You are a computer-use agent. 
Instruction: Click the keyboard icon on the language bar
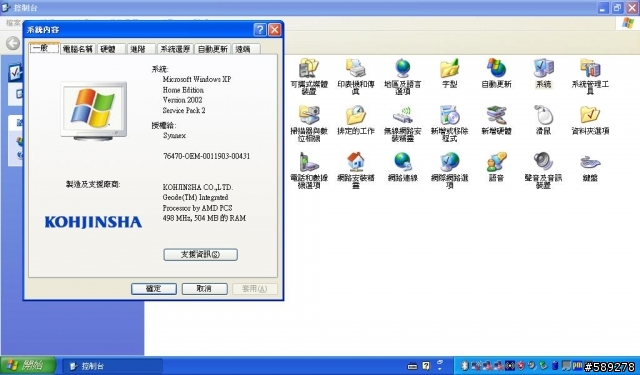click(412, 366)
